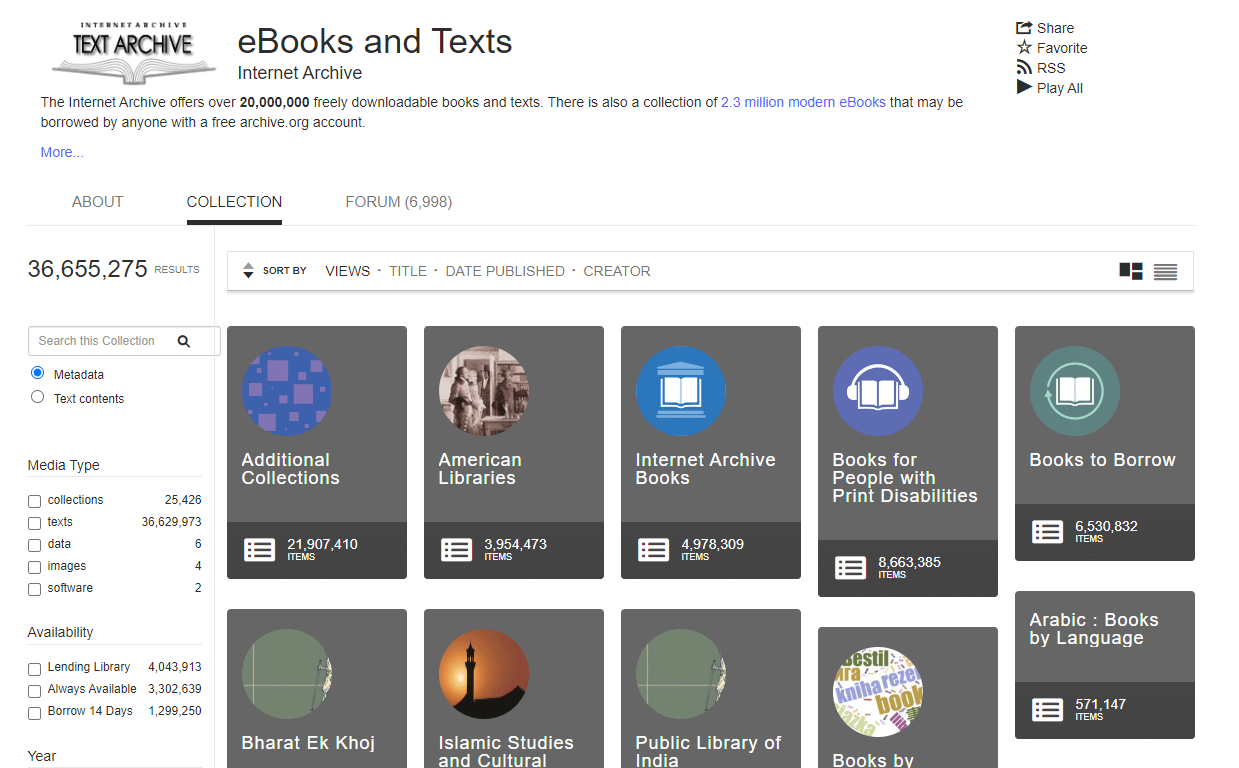Click in the Search this Collection field
Viewport: 1239px width, 768px height.
pos(95,341)
